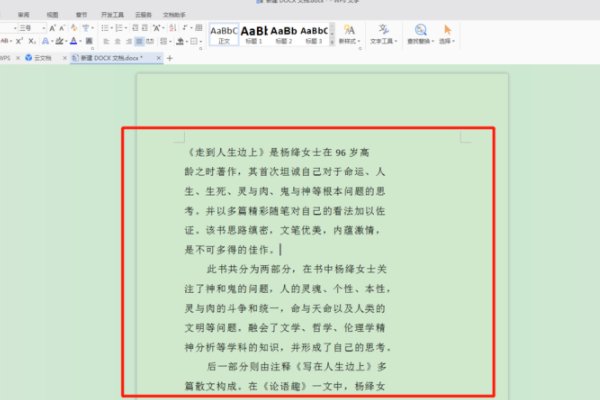Expand the numbering style dropdown arrow
Viewport: 600px width, 400px height.
pyautogui.click(x=126, y=28)
